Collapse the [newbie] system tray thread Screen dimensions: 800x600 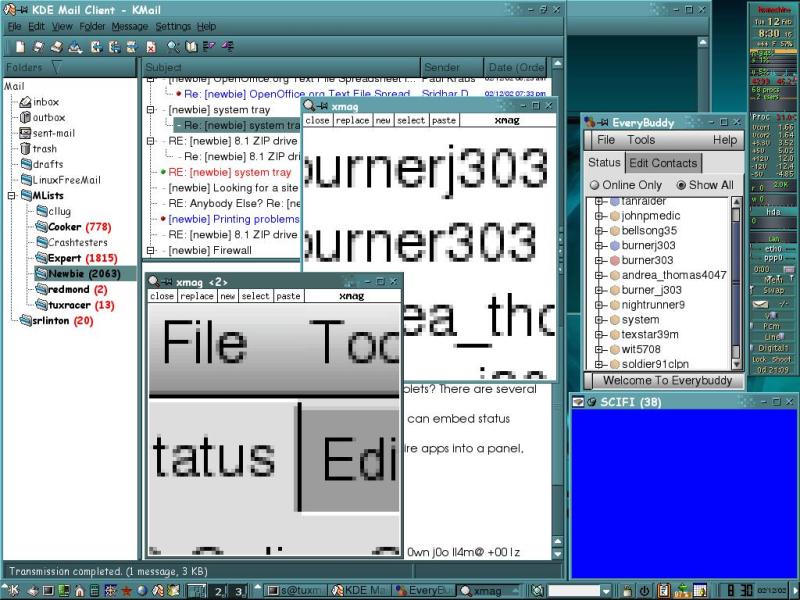coord(151,110)
